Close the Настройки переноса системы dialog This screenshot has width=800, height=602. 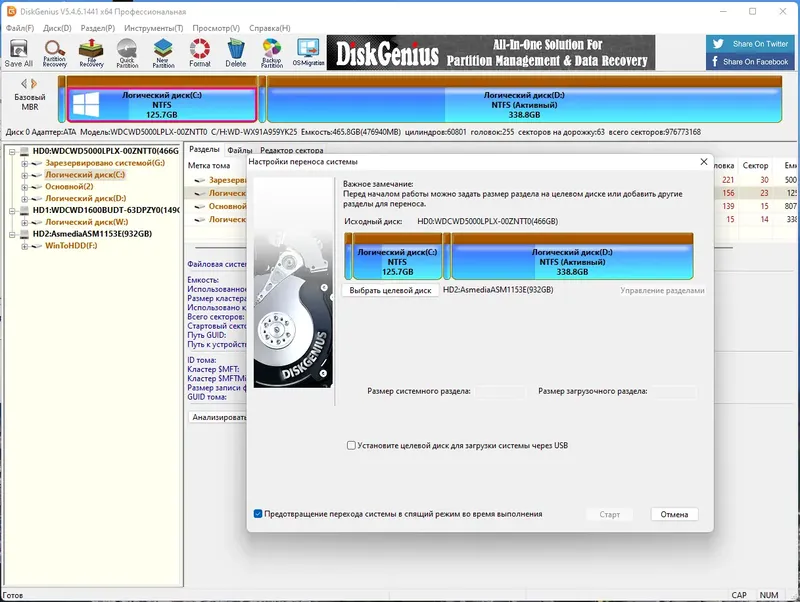[704, 162]
